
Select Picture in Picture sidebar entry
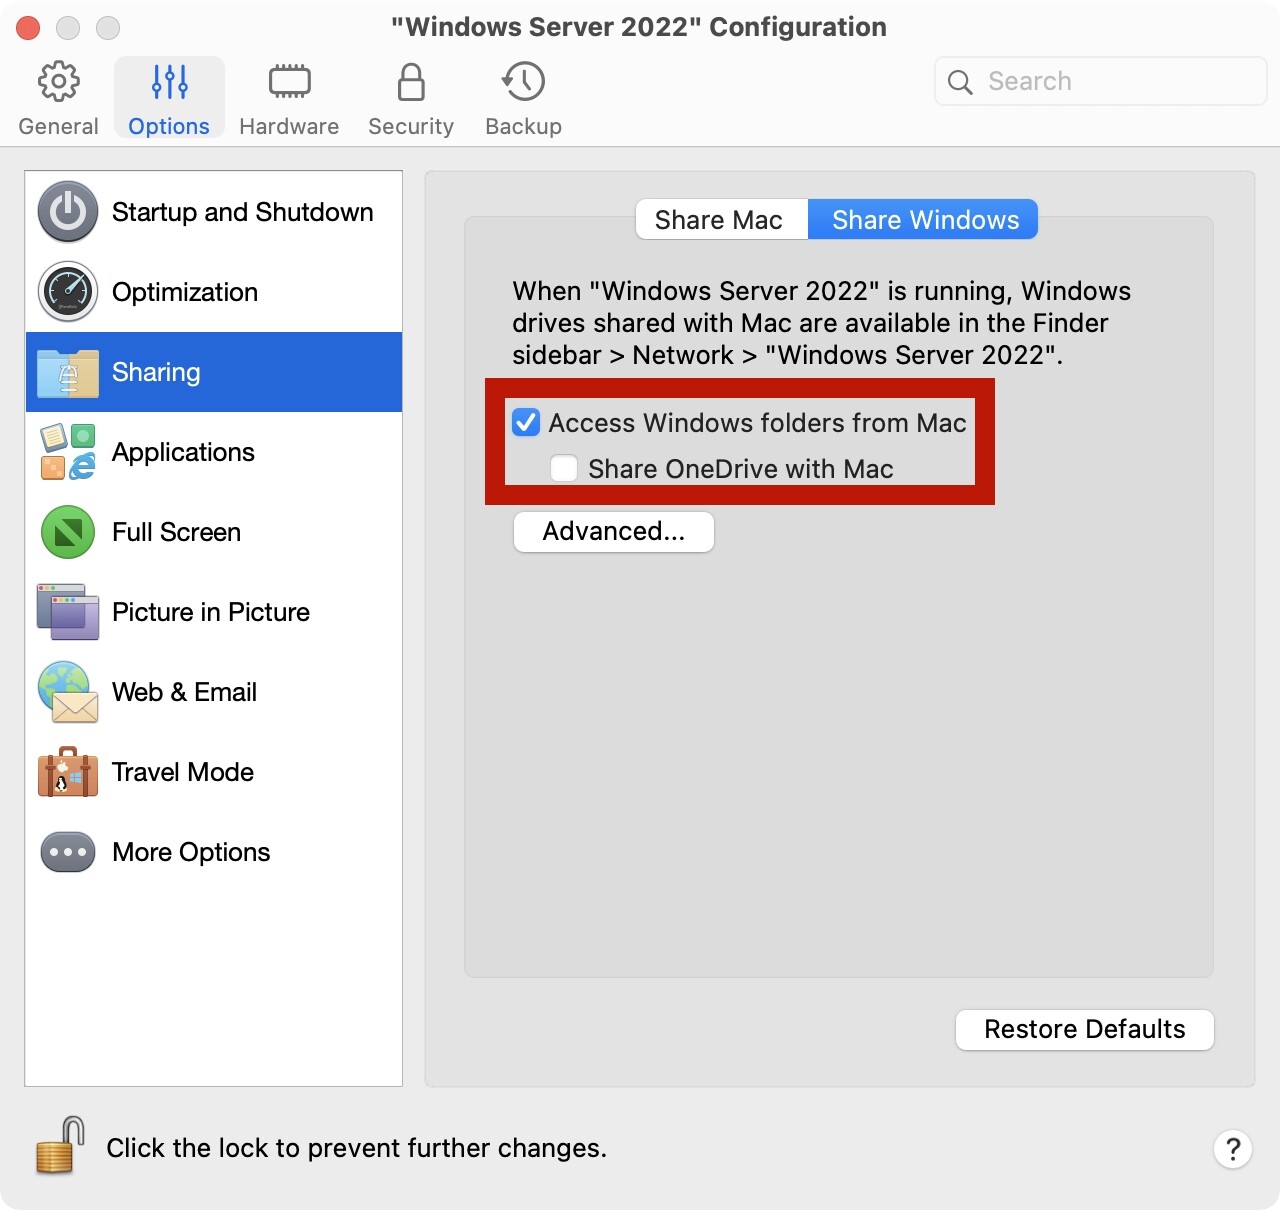coord(210,612)
